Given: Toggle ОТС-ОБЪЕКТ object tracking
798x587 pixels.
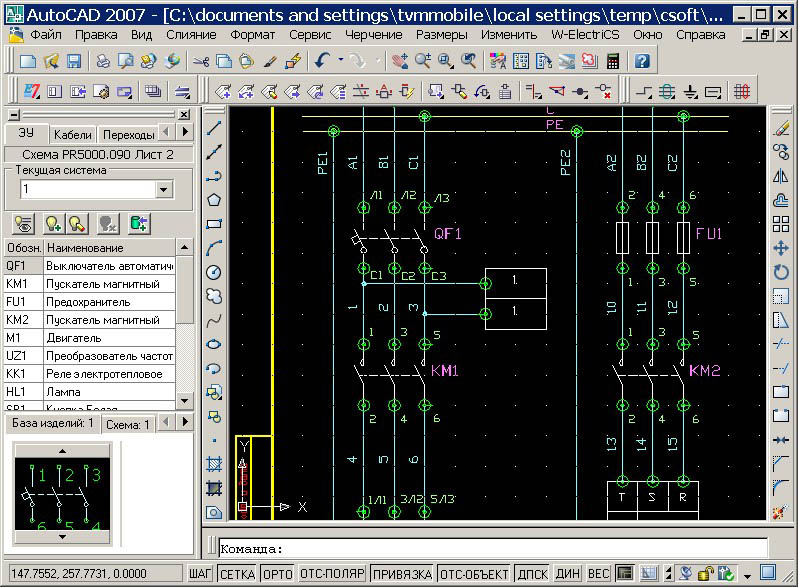Looking at the screenshot, I should tap(474, 574).
